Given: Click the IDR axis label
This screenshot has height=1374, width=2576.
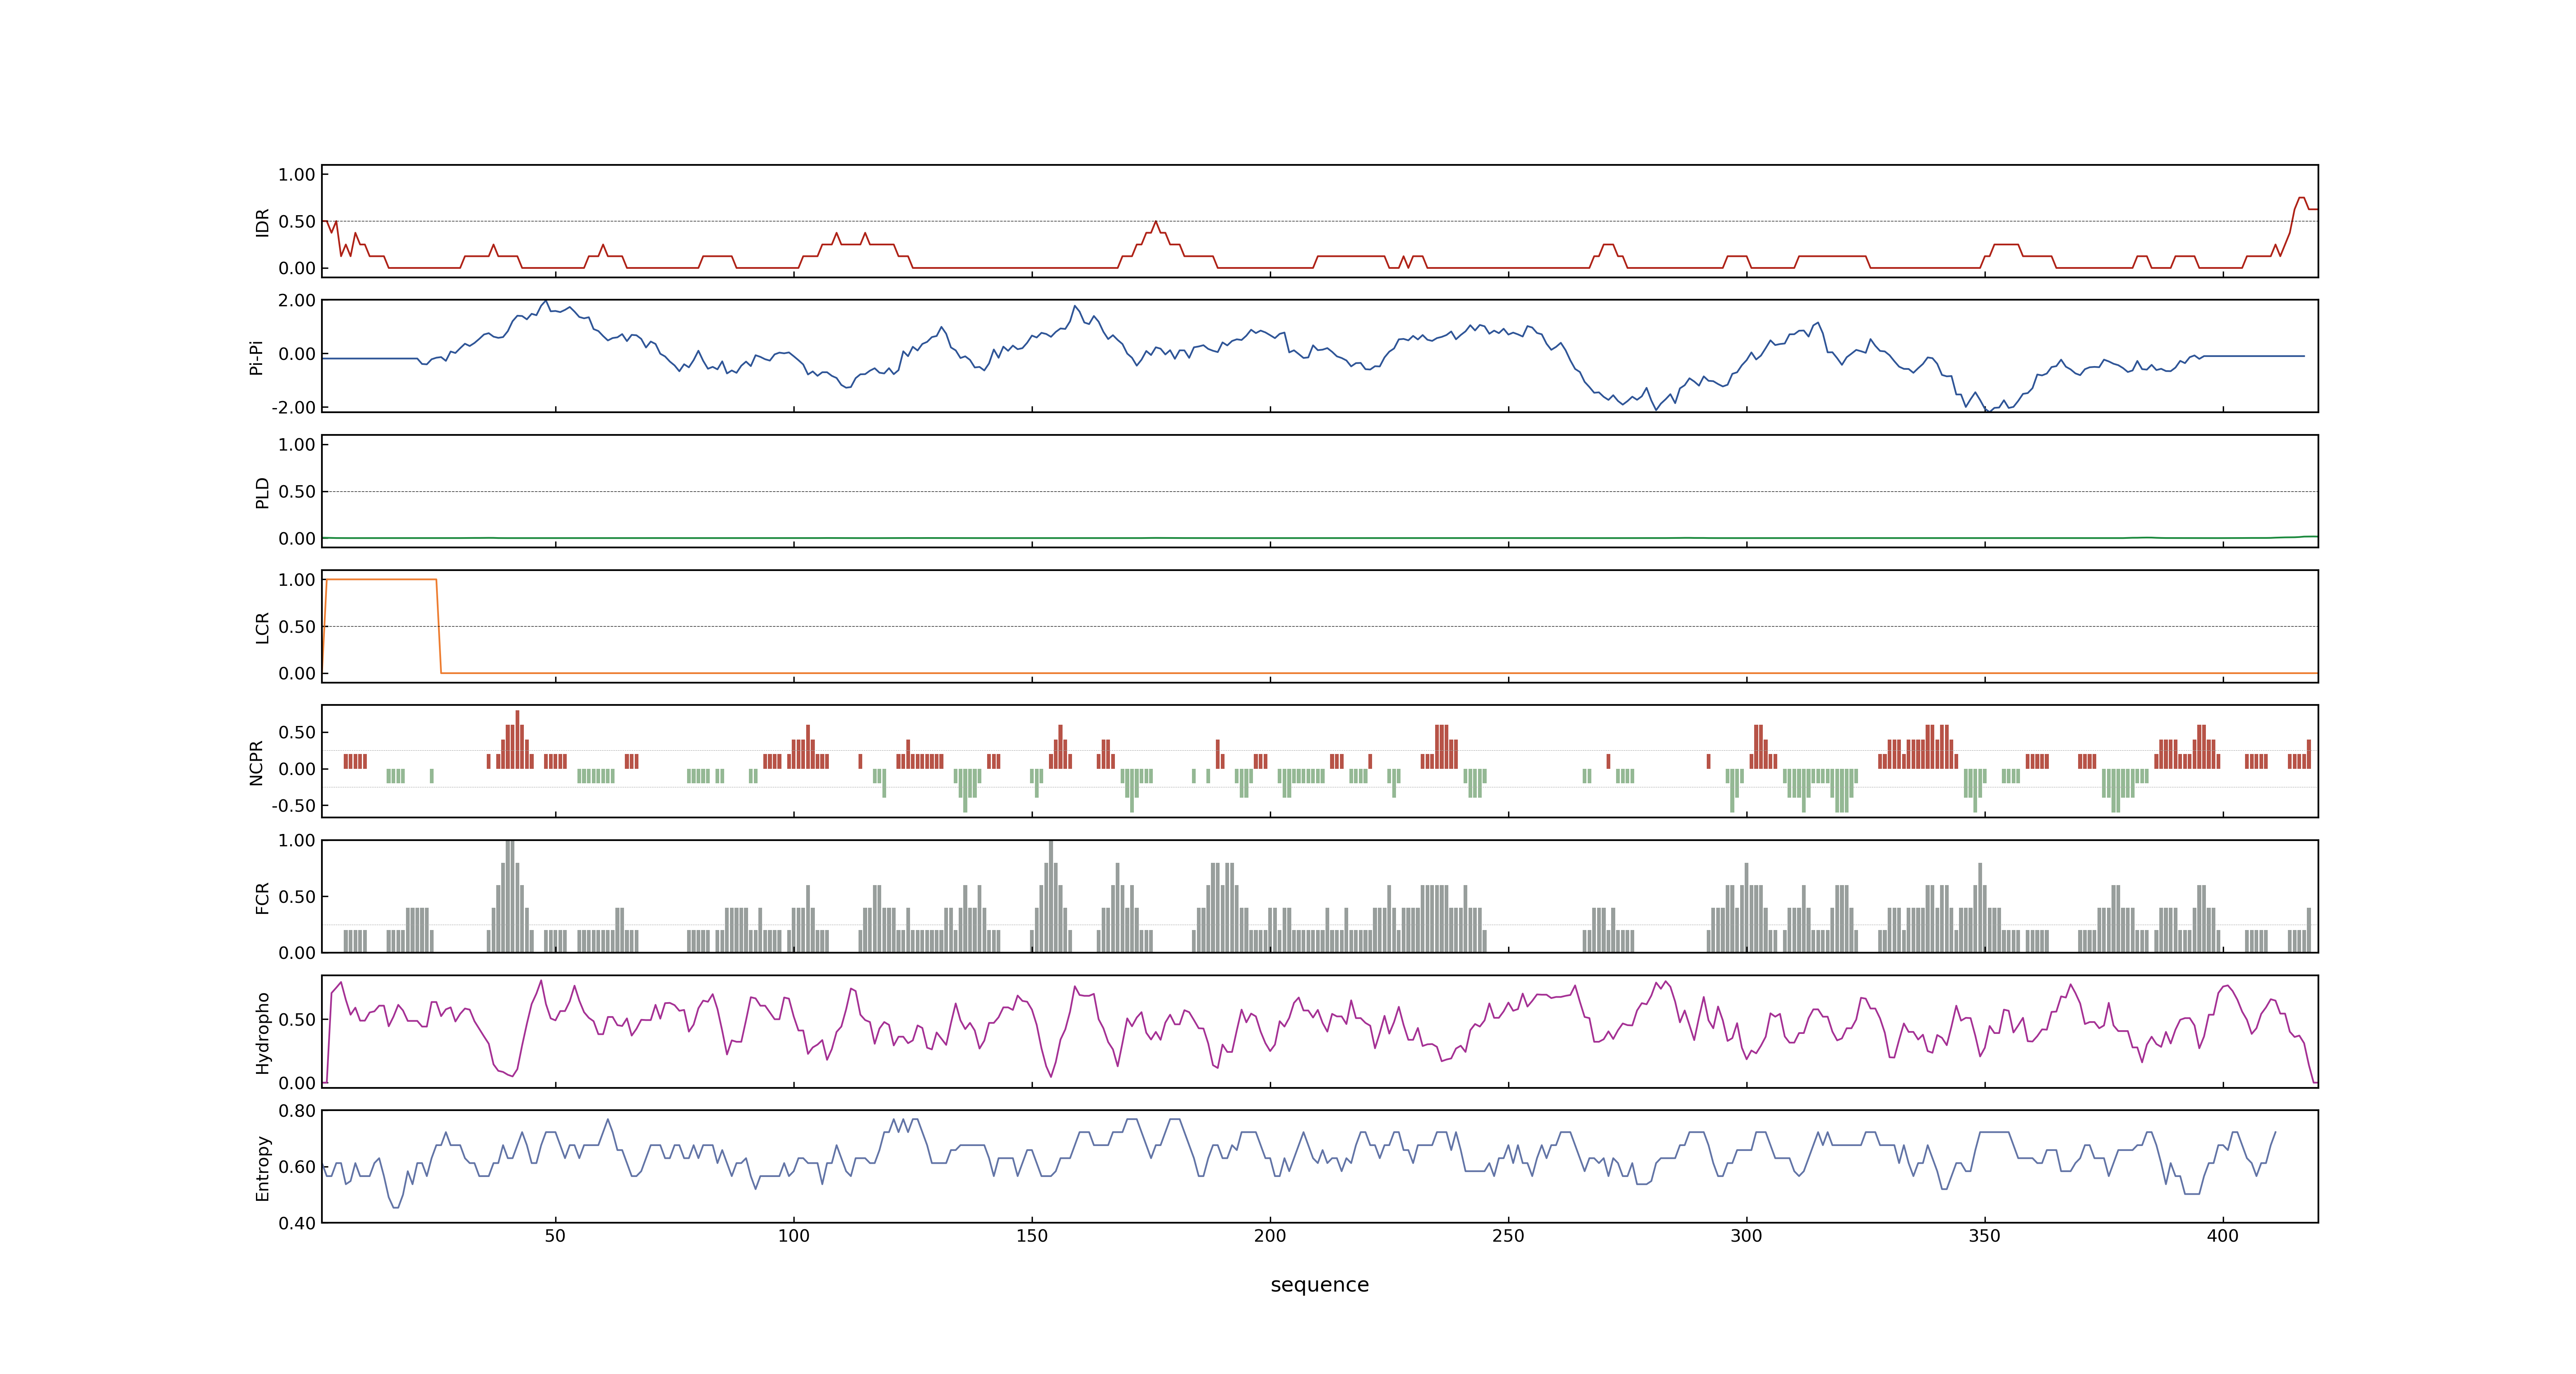Looking at the screenshot, I should click(263, 222).
